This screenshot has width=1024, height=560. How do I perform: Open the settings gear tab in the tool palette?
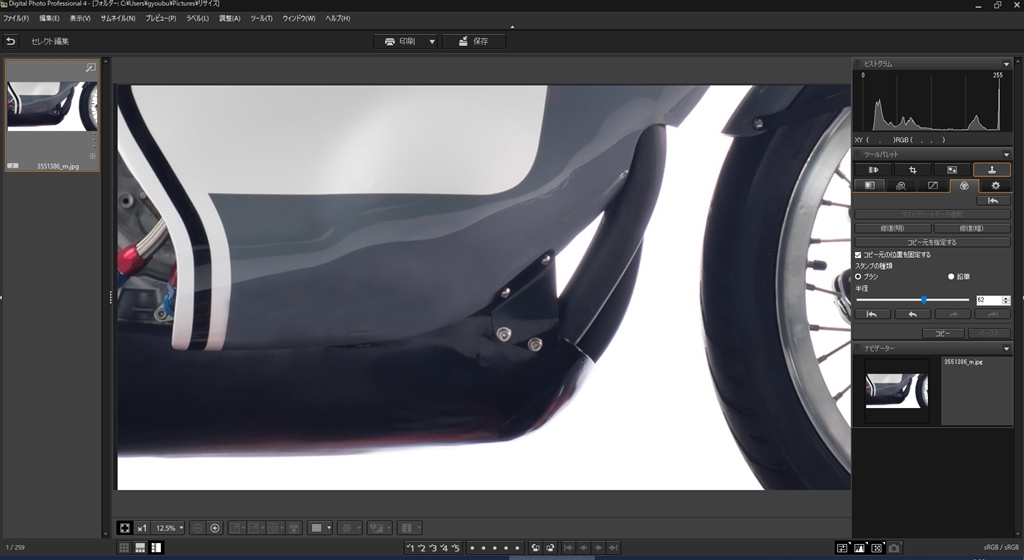point(994,185)
